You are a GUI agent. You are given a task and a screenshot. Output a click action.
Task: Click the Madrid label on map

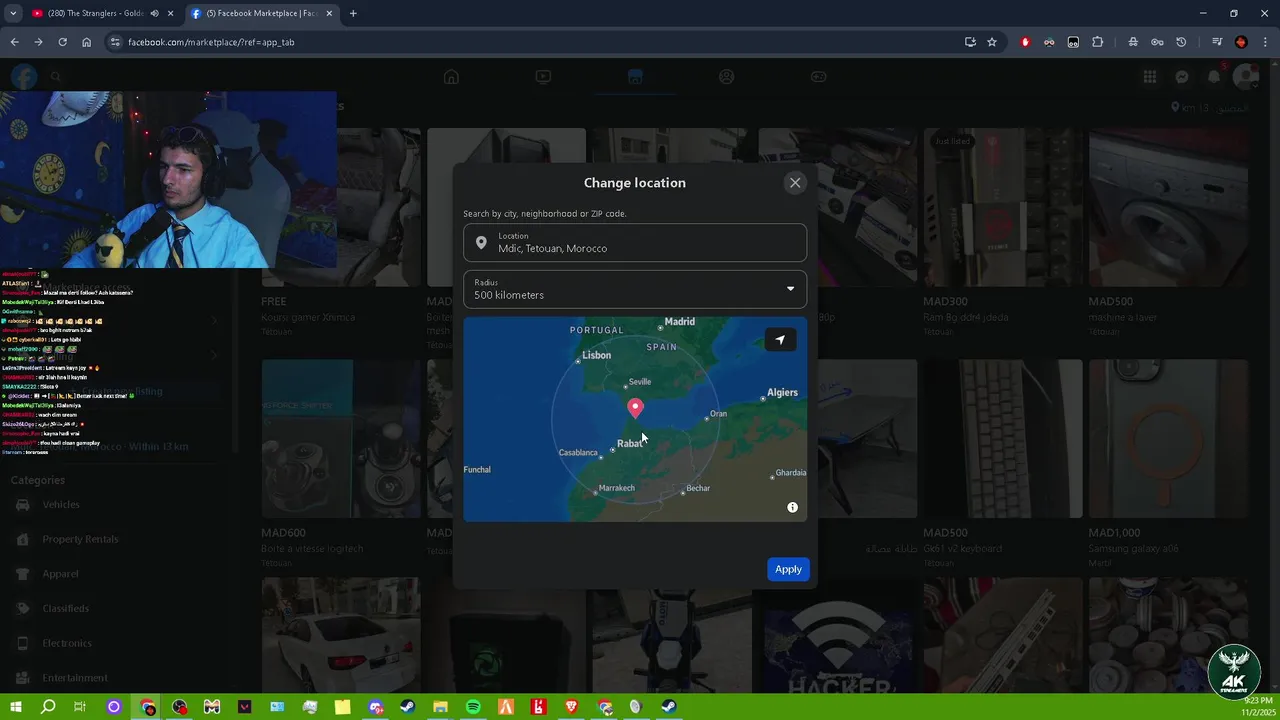[x=679, y=321]
